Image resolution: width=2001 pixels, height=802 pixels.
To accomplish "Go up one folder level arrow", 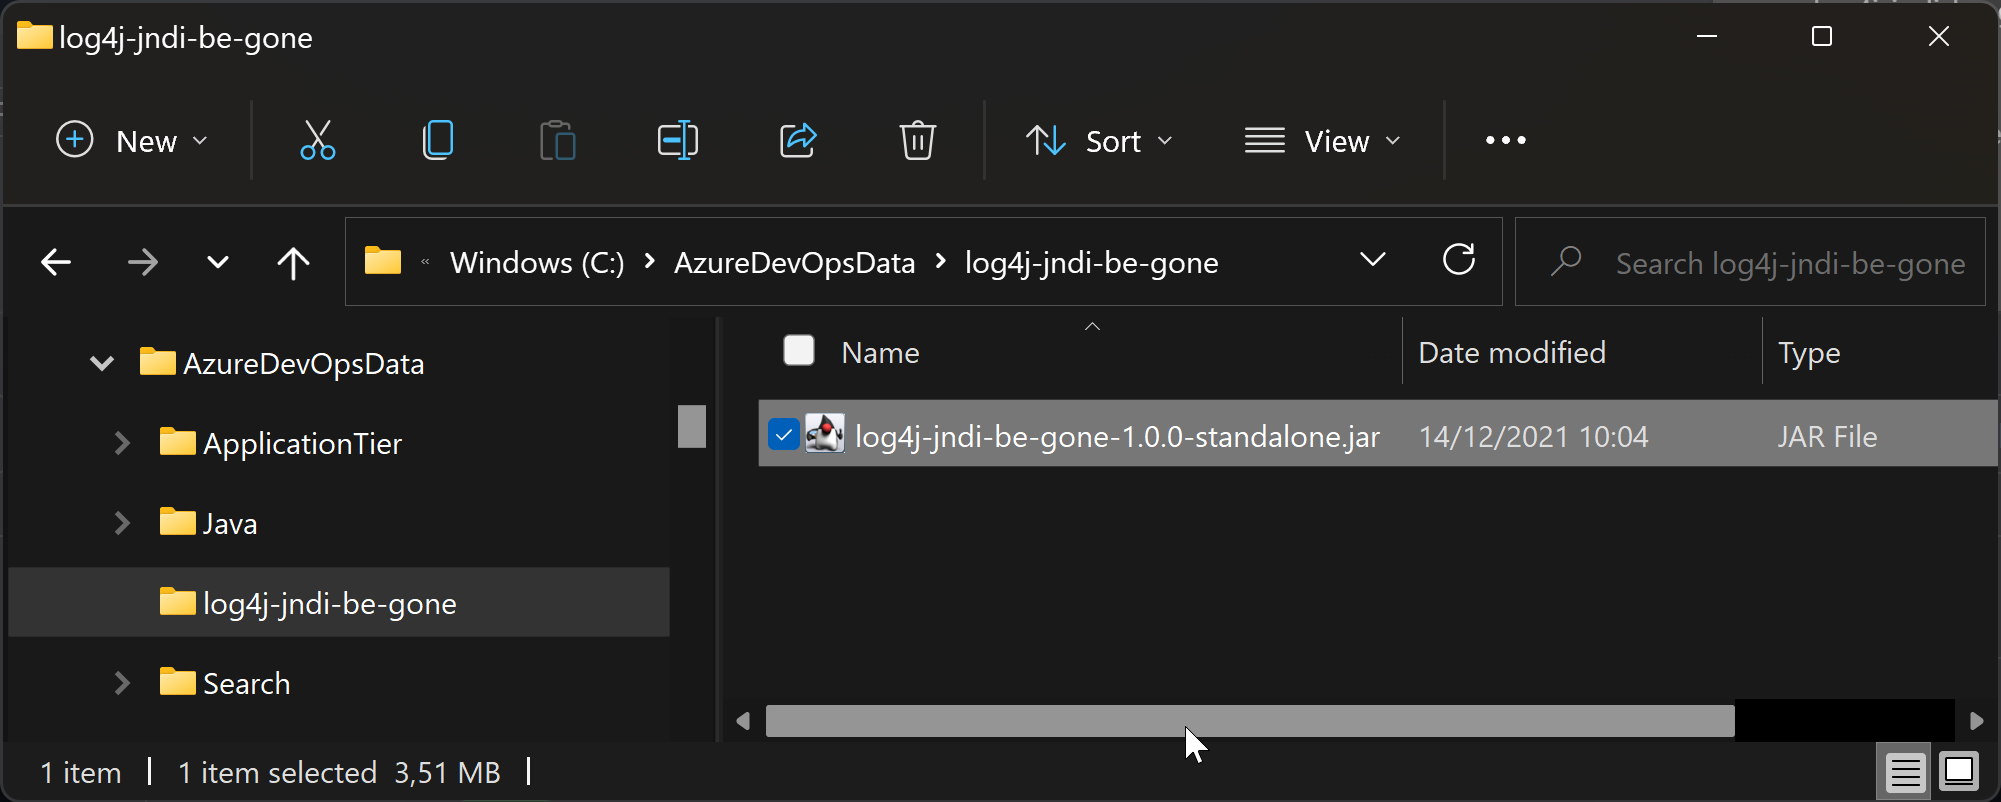I will tap(293, 263).
